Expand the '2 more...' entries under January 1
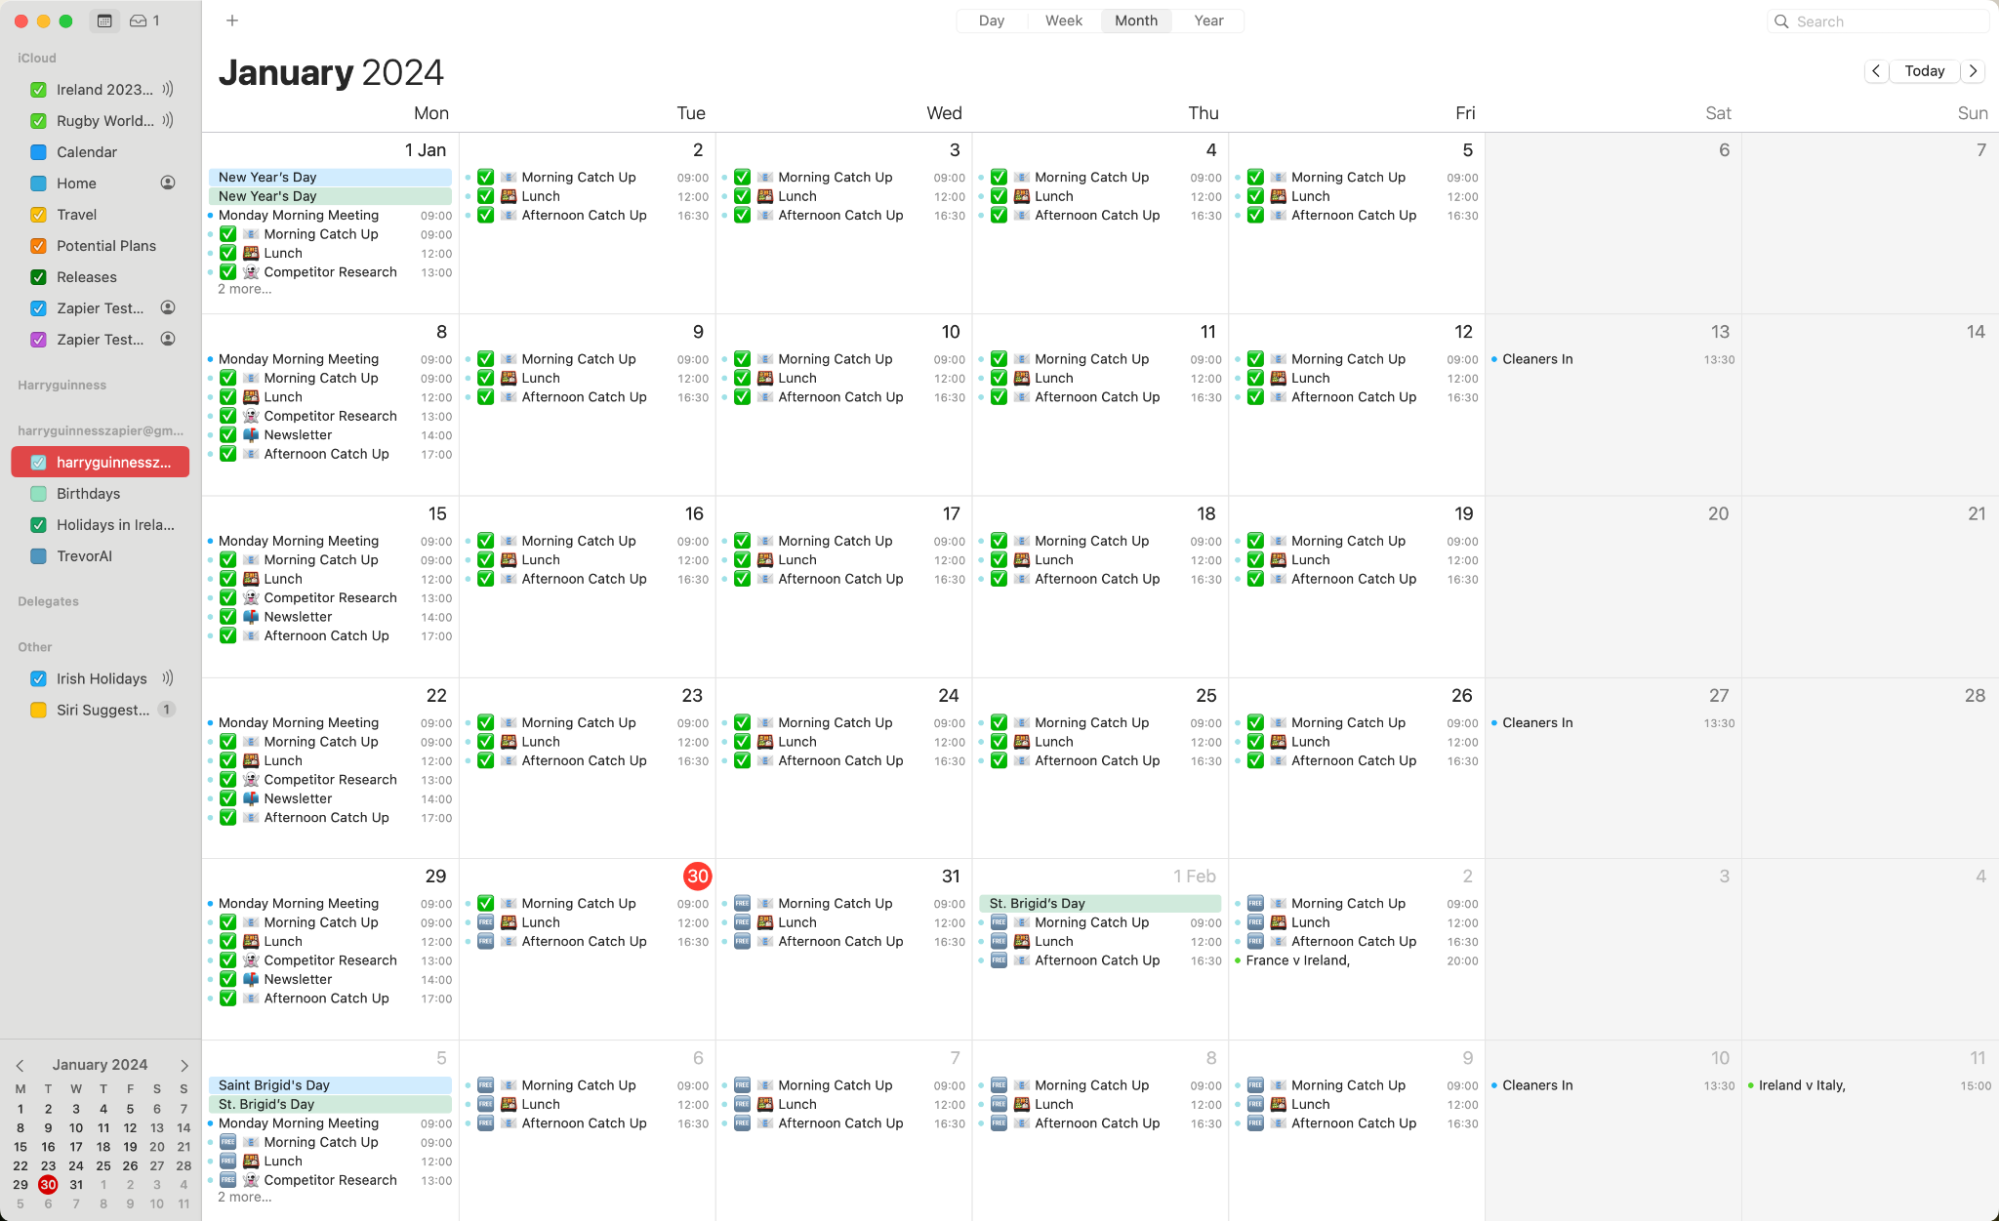Screen dimensions: 1999x1222 tap(244, 289)
